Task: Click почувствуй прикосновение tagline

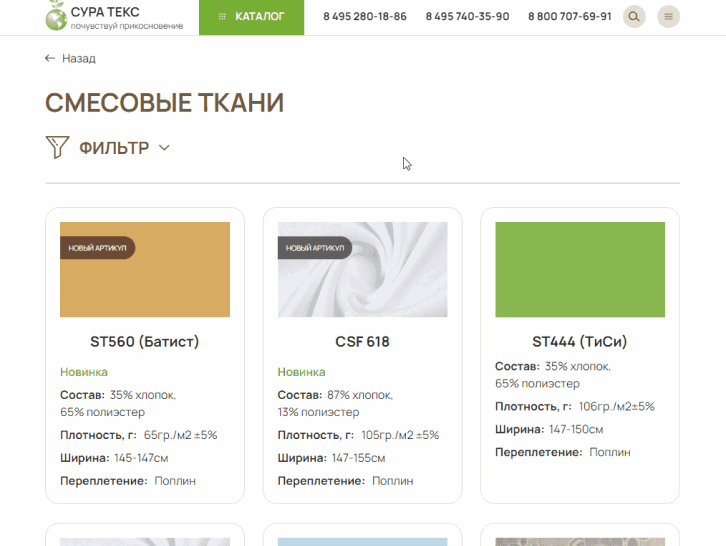Action: click(127, 26)
